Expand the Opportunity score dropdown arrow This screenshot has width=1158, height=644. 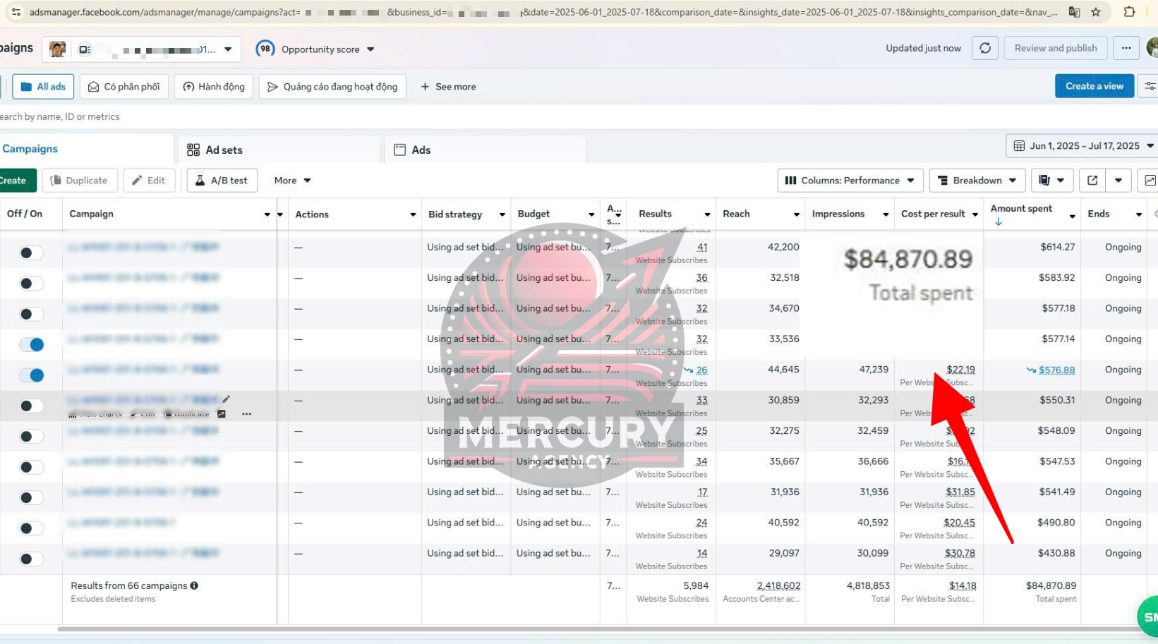371,49
